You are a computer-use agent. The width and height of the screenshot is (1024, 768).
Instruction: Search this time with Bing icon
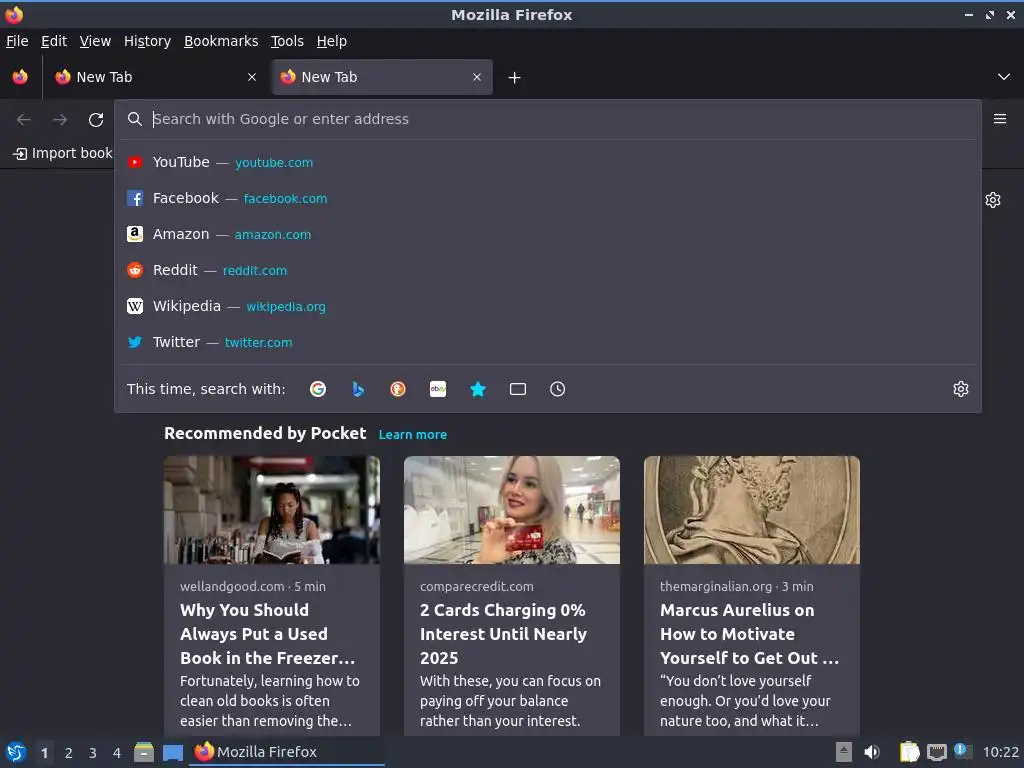(x=358, y=389)
